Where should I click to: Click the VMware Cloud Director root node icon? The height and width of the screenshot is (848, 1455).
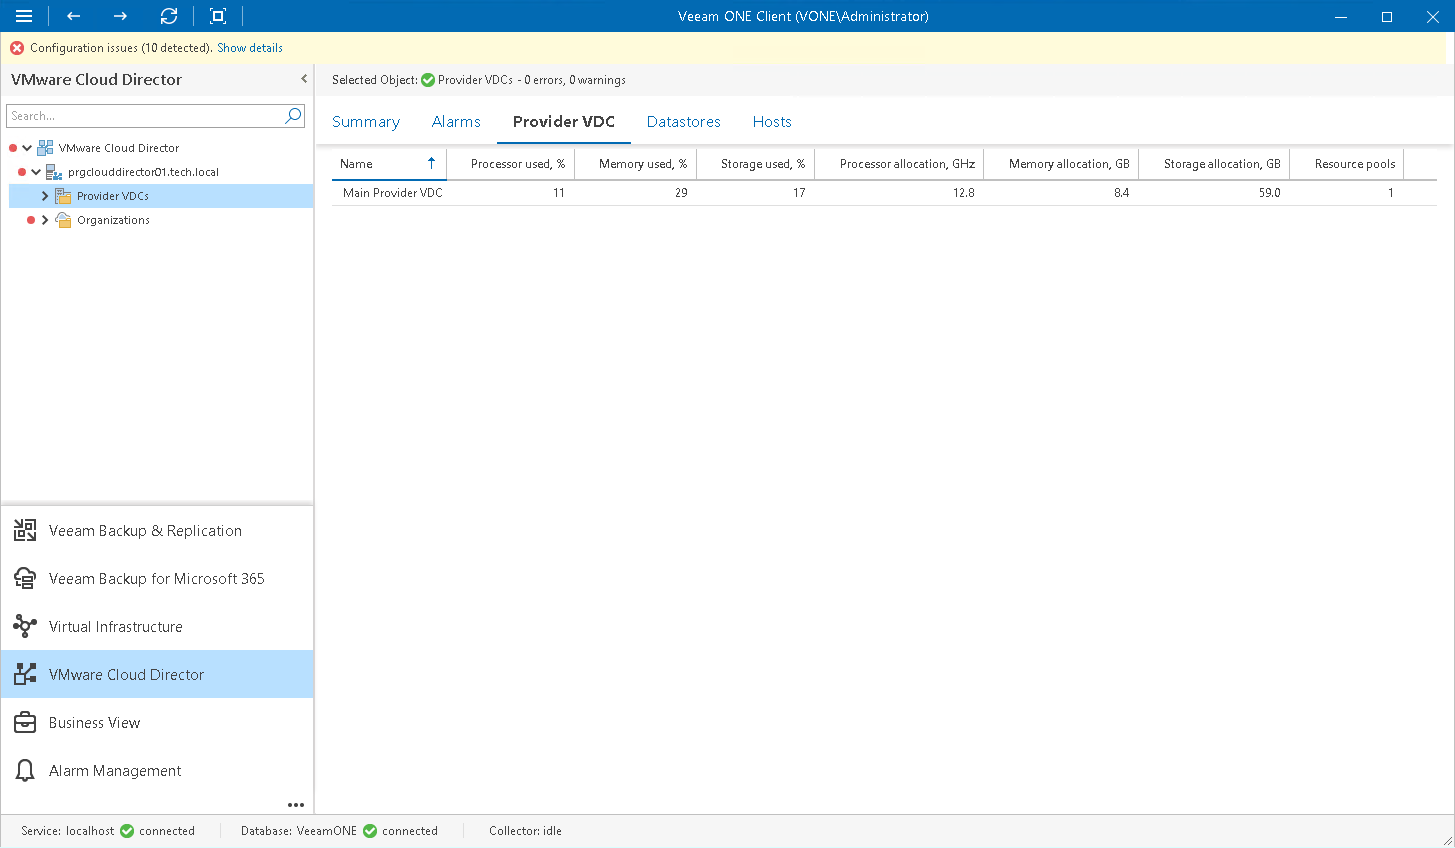(45, 148)
